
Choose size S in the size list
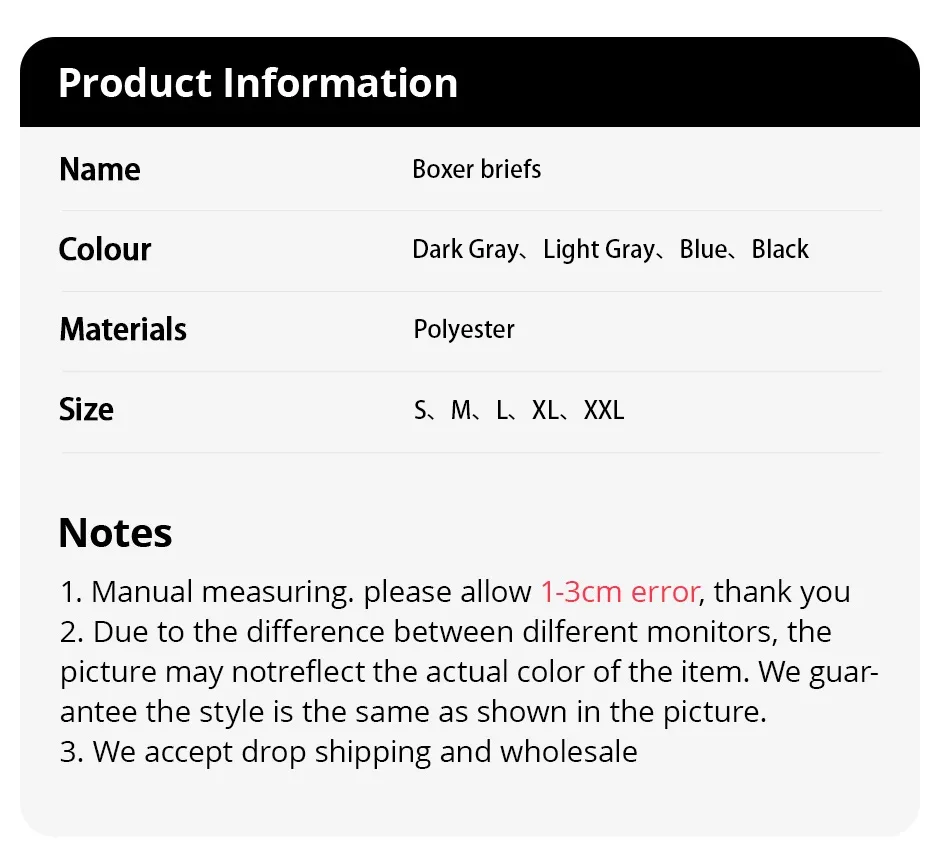click(x=420, y=410)
